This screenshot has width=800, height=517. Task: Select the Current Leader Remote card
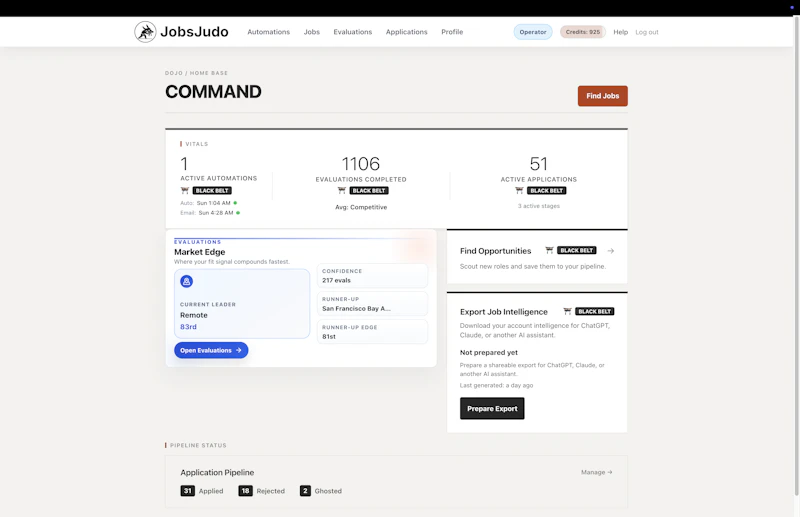tap(242, 304)
